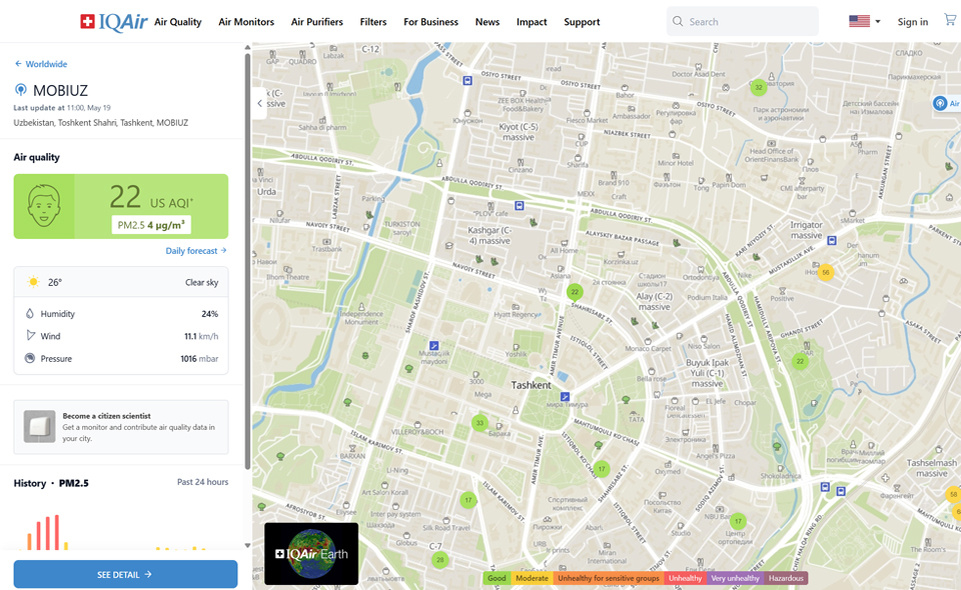Select the yellow 56 AQI map marker
This screenshot has height=590, width=961.
(x=826, y=273)
